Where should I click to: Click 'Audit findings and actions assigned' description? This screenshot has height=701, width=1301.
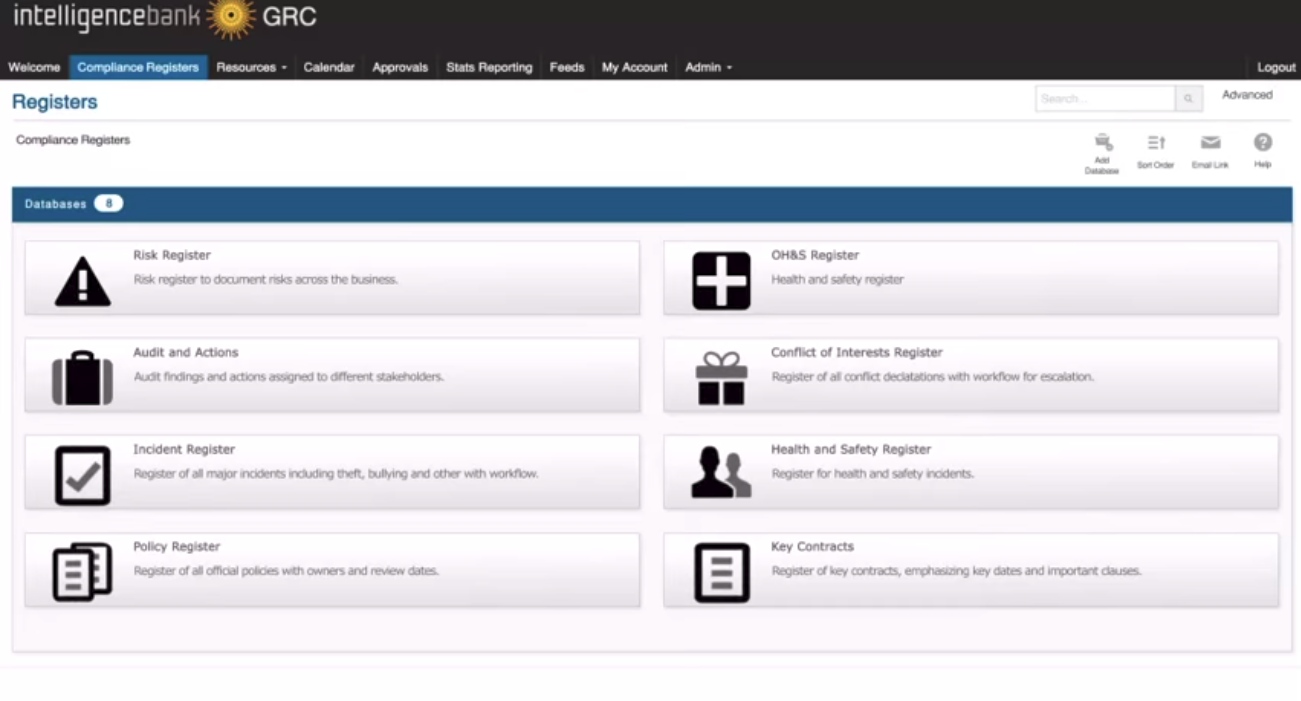point(289,377)
